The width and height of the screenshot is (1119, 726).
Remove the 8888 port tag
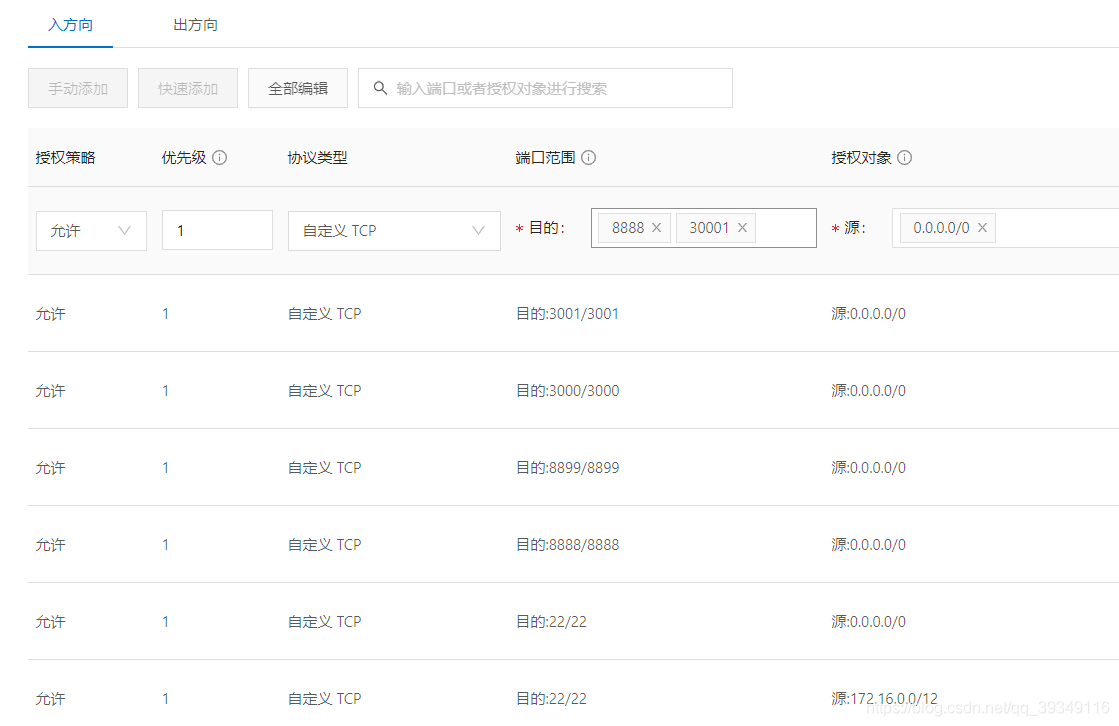click(657, 228)
